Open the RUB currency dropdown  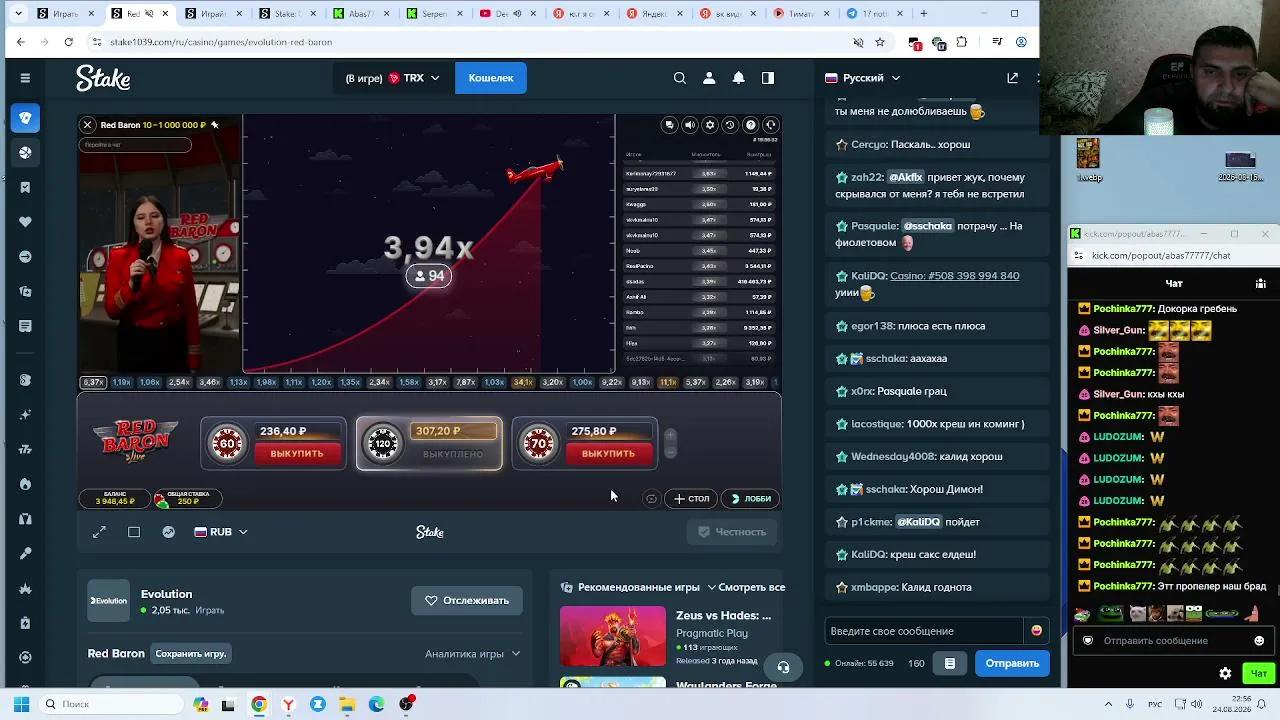click(x=221, y=532)
